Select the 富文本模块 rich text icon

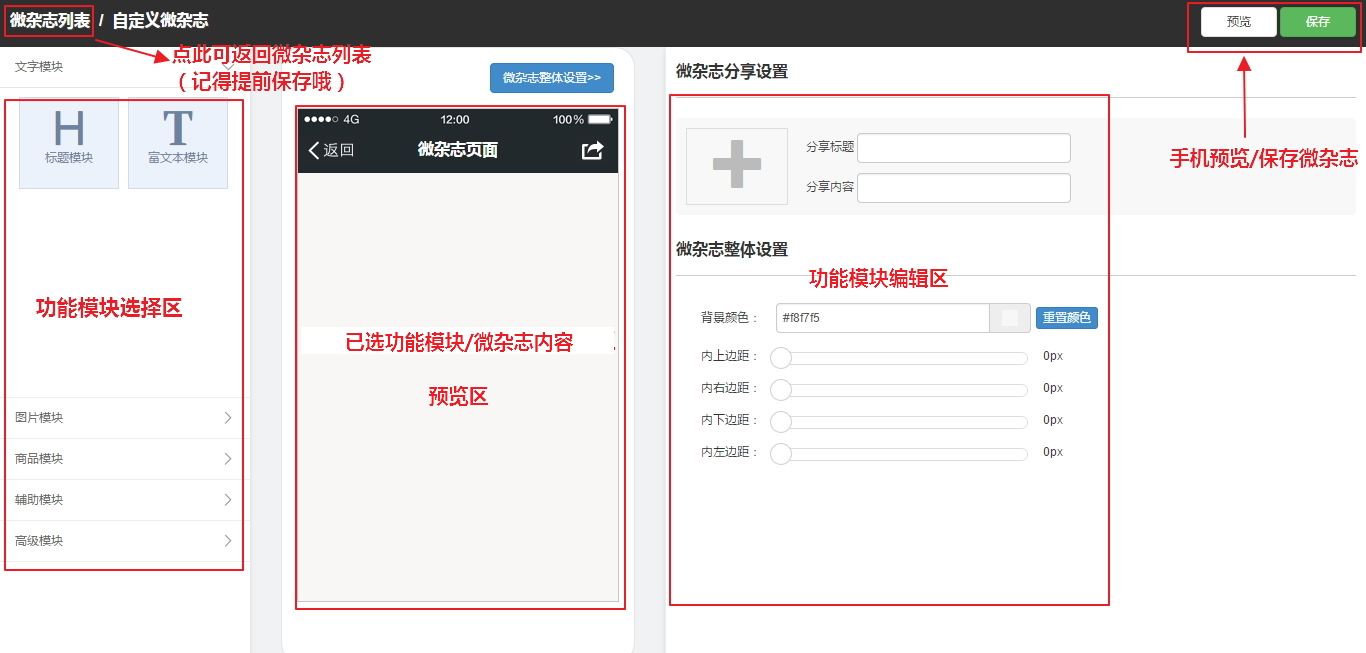[178, 141]
